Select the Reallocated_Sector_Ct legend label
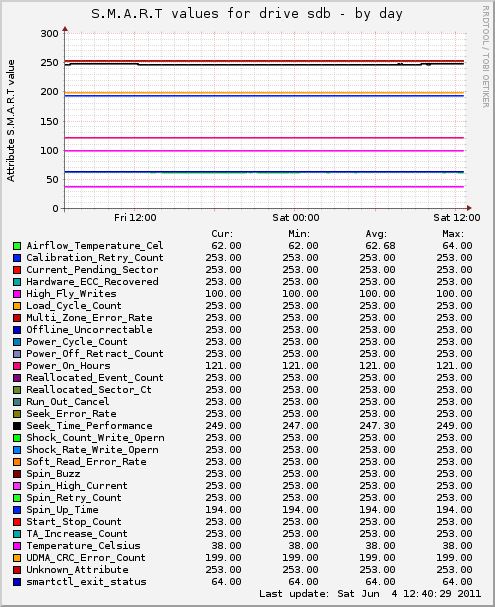 [89, 390]
